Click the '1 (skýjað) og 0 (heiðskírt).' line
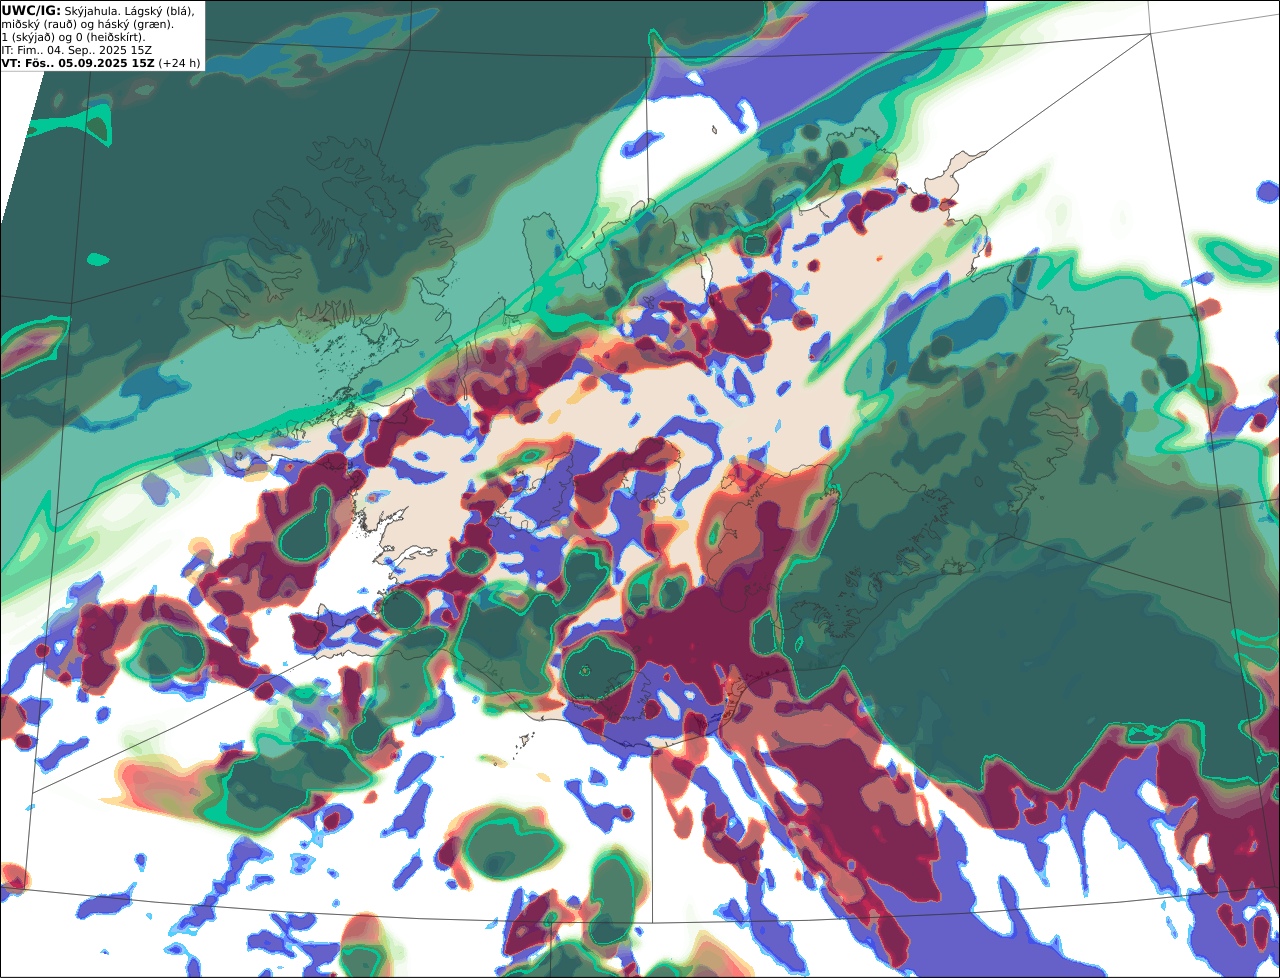The image size is (1280, 978). click(x=73, y=36)
